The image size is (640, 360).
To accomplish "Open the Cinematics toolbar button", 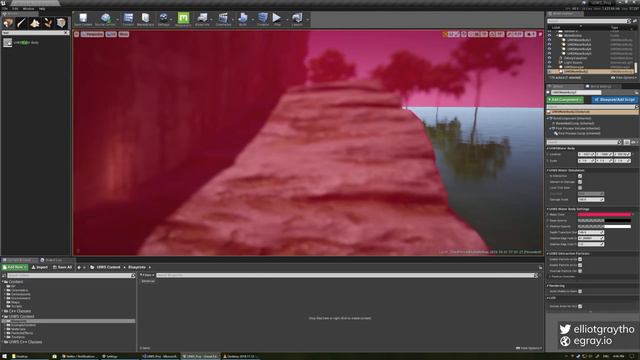I will 223,19.
